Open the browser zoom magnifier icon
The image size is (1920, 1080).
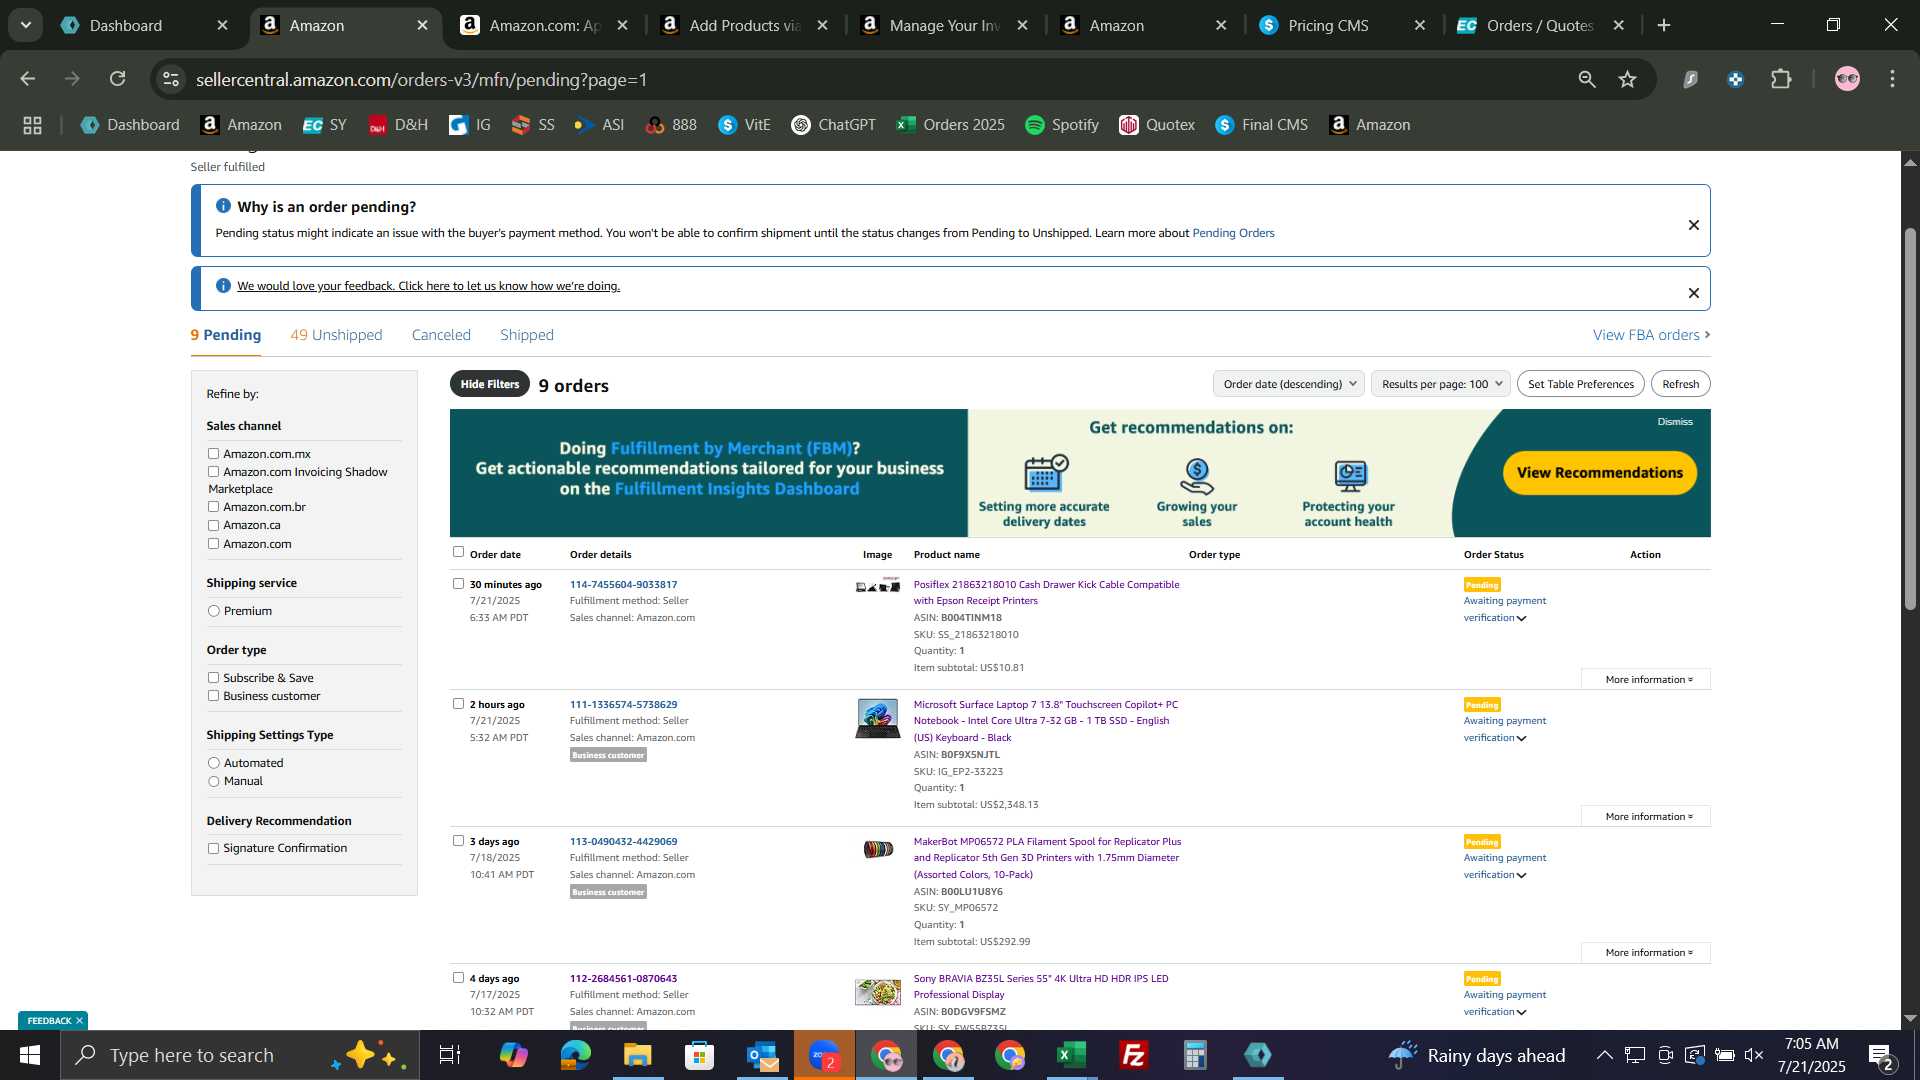pyautogui.click(x=1587, y=79)
